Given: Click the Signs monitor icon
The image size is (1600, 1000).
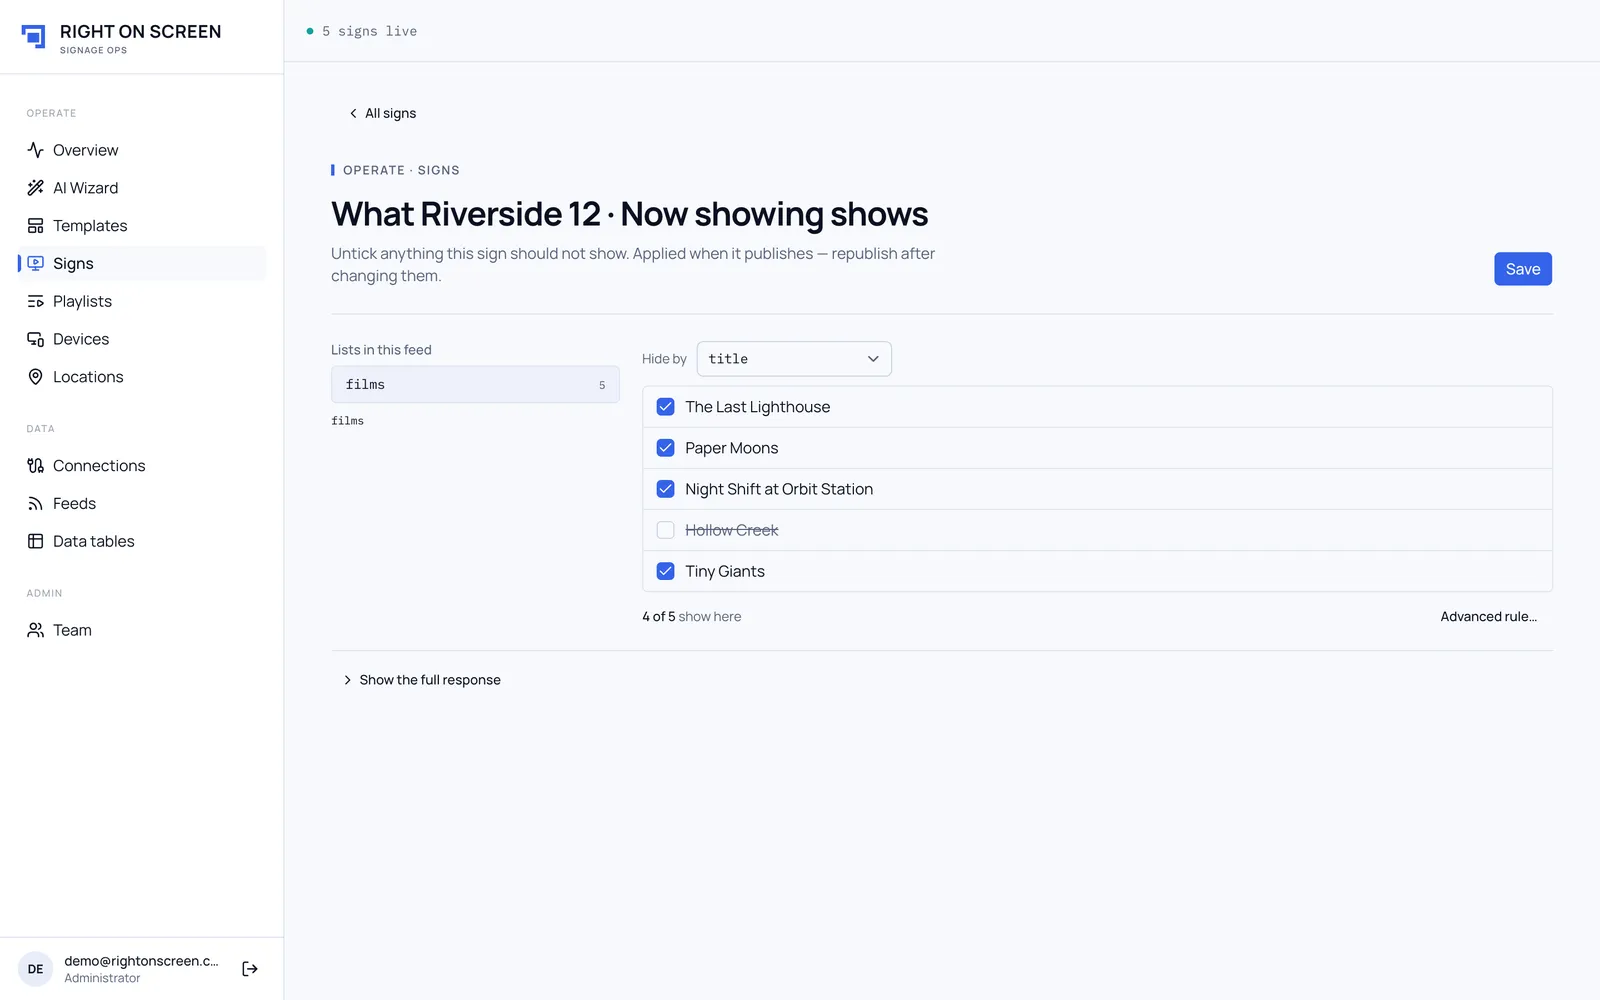Looking at the screenshot, I should tap(35, 263).
